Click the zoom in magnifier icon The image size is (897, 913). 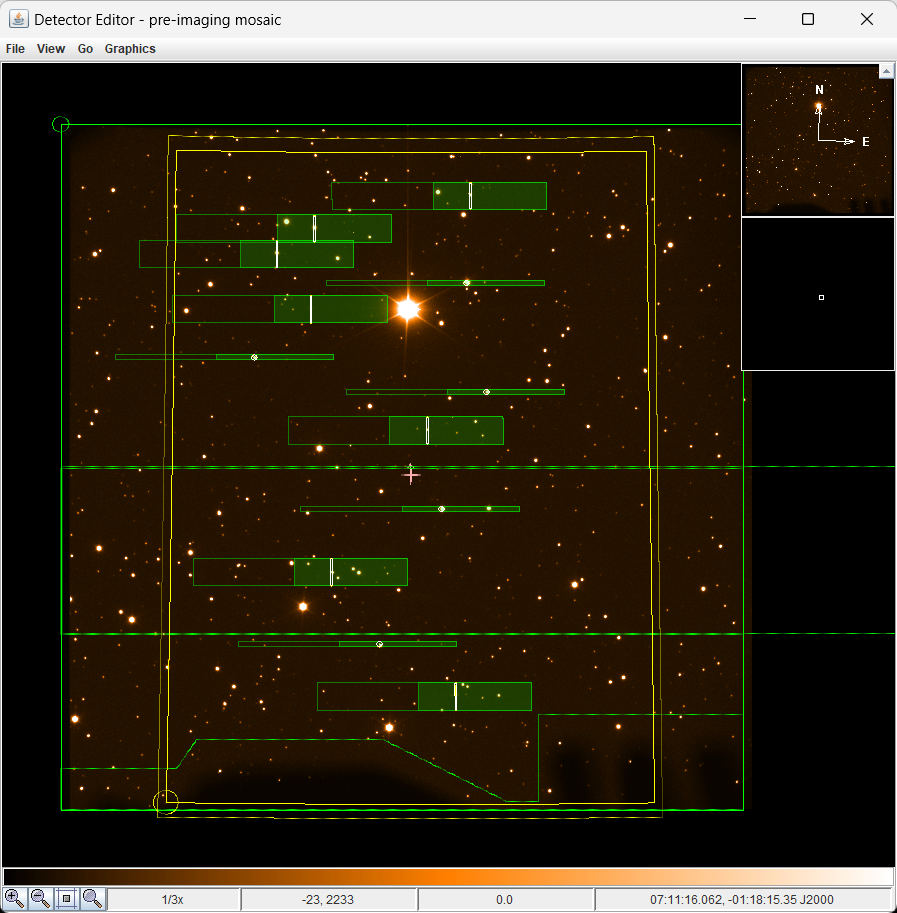click(14, 899)
